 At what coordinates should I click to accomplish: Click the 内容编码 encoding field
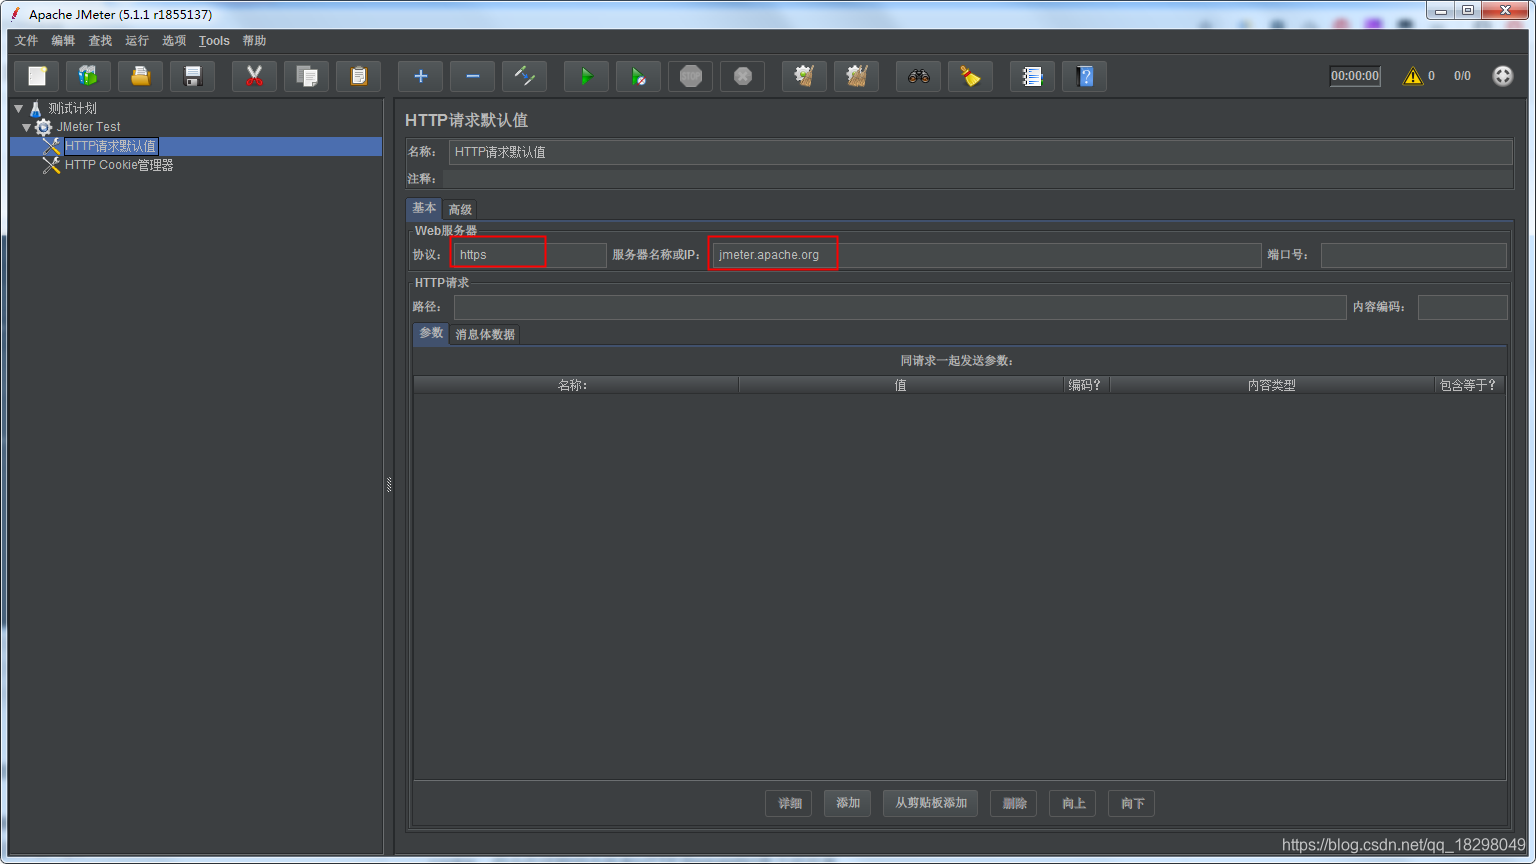pos(1462,307)
